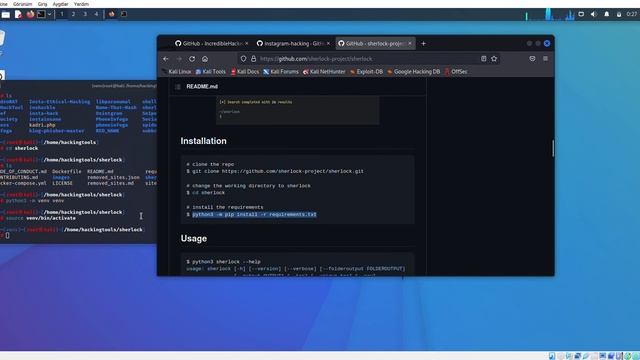The height and width of the screenshot is (360, 640).
Task: Switch to workspace 2
Action: pos(73,14)
